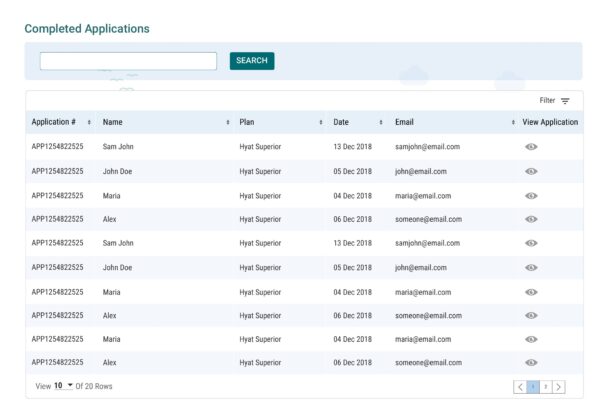Sort table using Name column arrows
This screenshot has width=600, height=400.
[228, 122]
